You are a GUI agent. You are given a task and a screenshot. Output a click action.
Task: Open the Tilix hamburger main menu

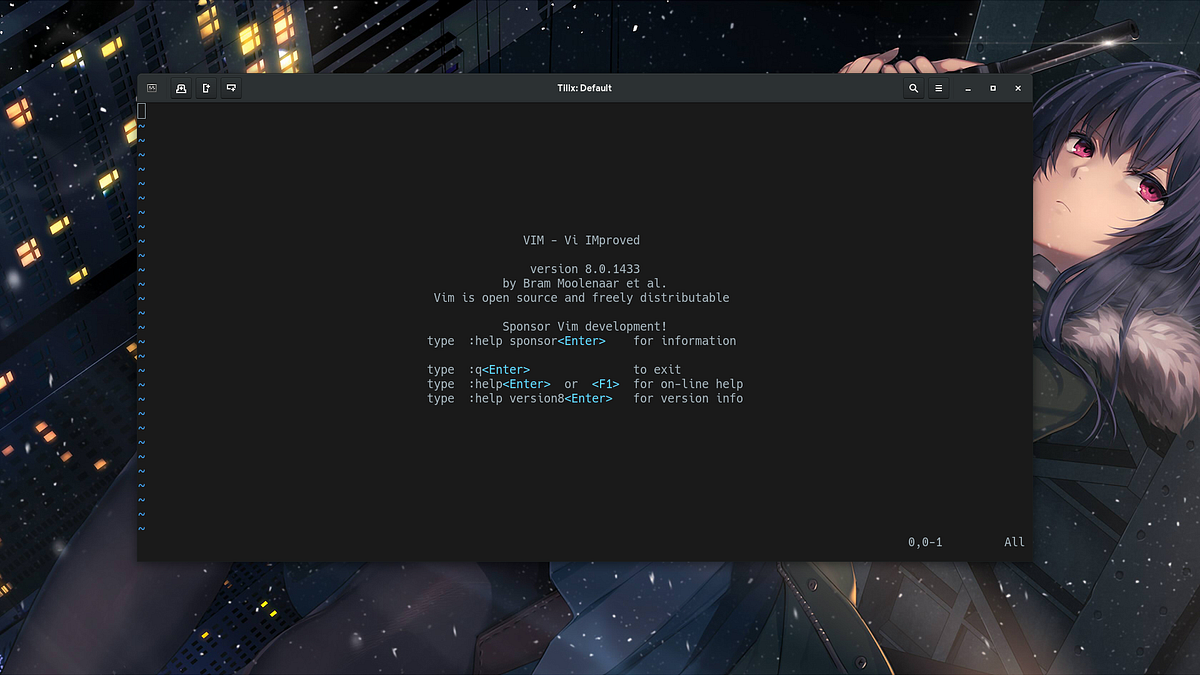938,88
